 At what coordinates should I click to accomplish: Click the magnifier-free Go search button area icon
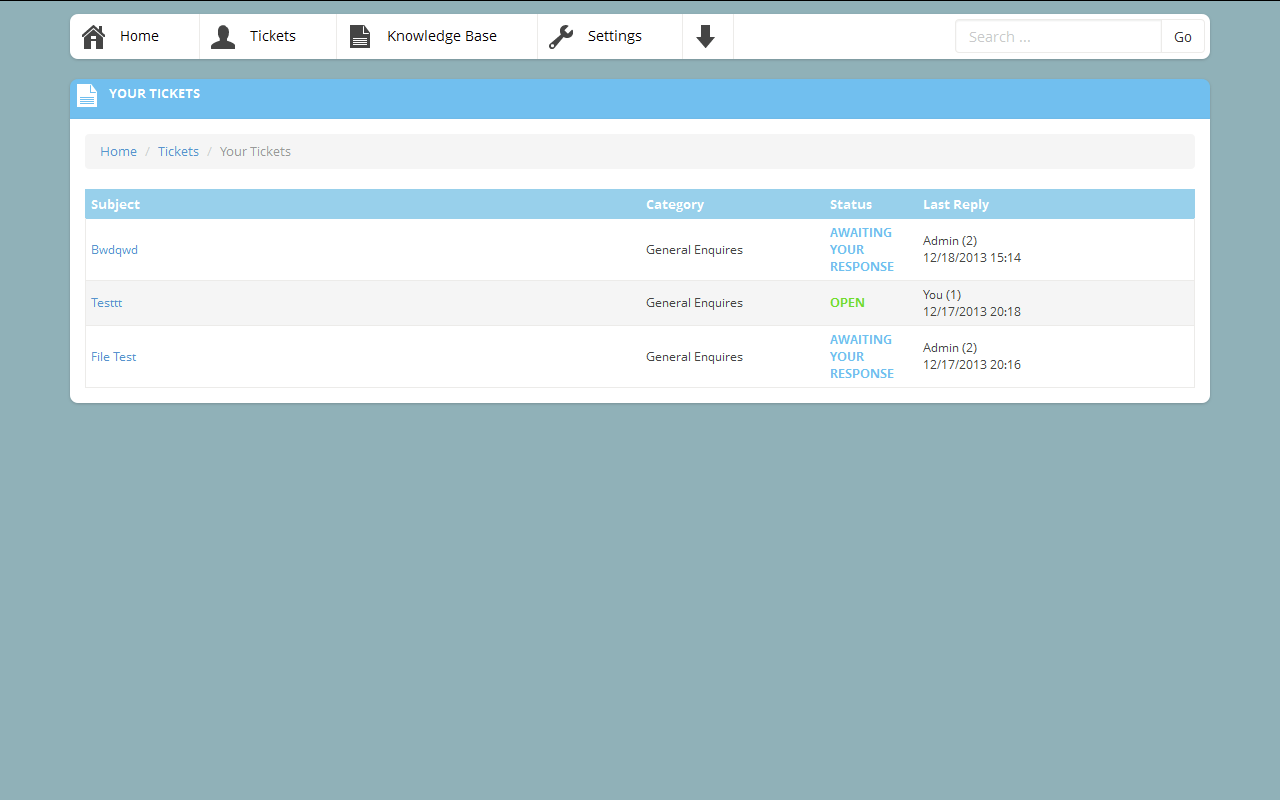coord(1182,36)
